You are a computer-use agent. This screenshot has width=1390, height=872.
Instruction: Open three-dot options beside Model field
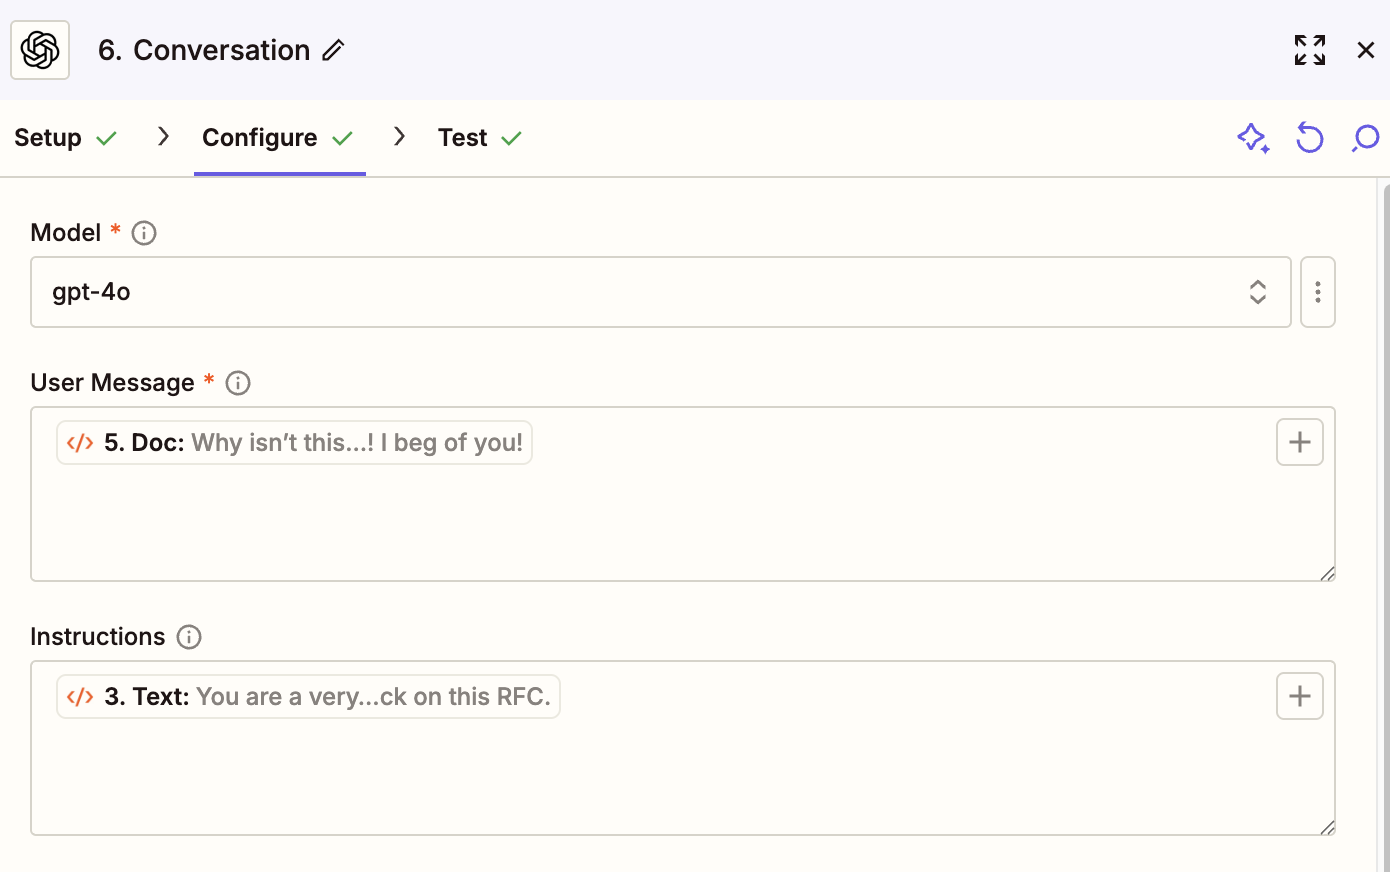pos(1317,292)
